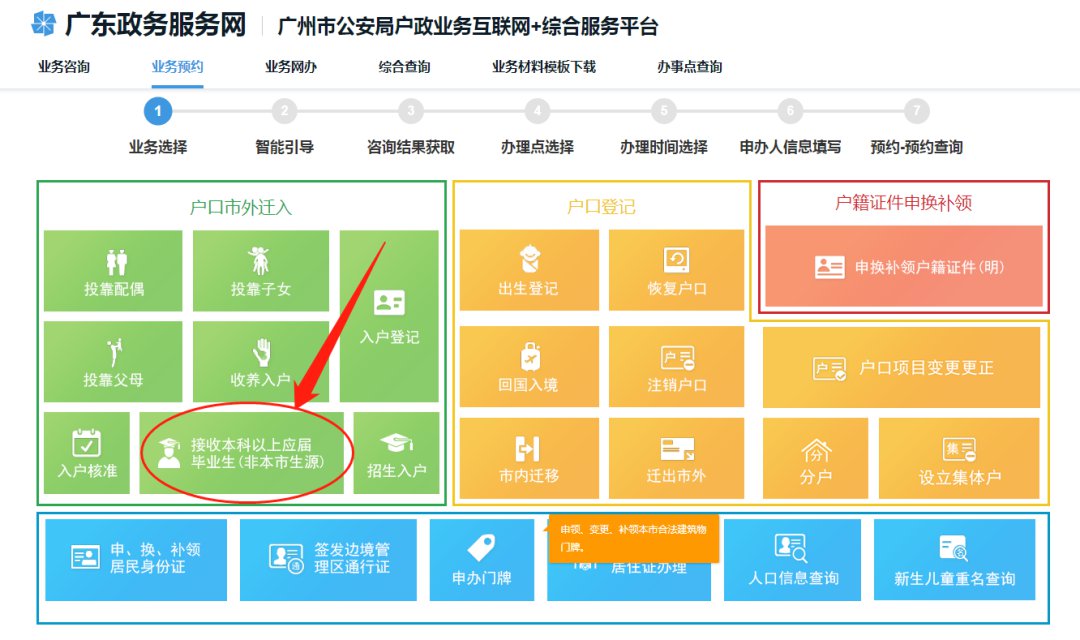Open the 出生登记 registration service
This screenshot has height=640, width=1080.
[528, 270]
